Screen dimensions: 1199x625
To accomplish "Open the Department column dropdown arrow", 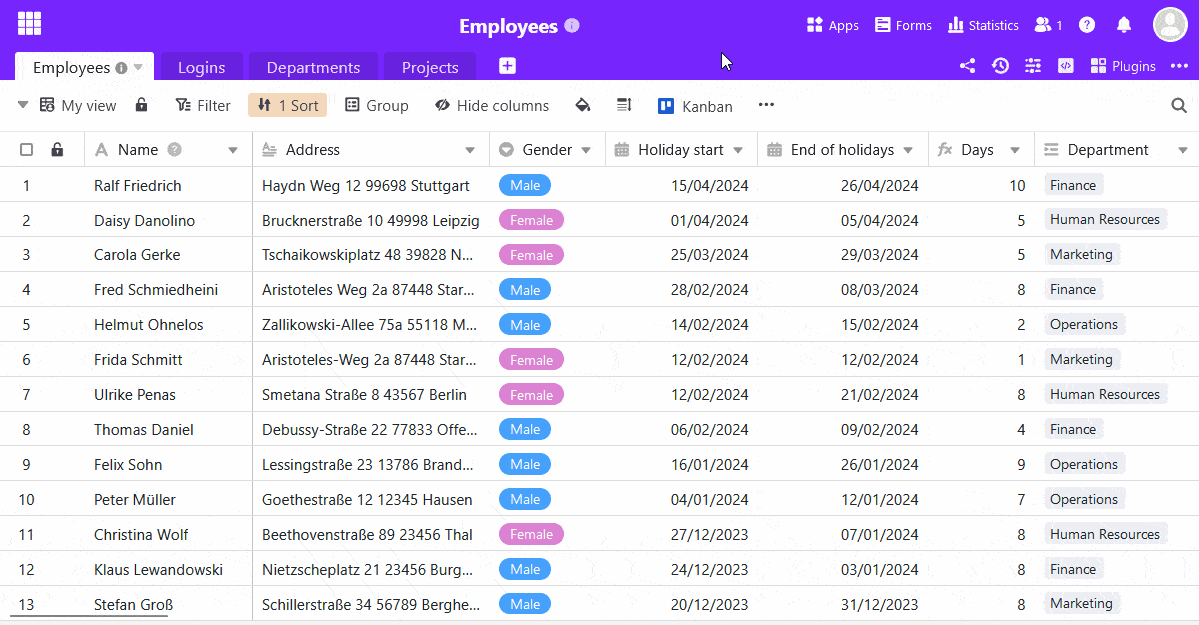I will pyautogui.click(x=1182, y=150).
